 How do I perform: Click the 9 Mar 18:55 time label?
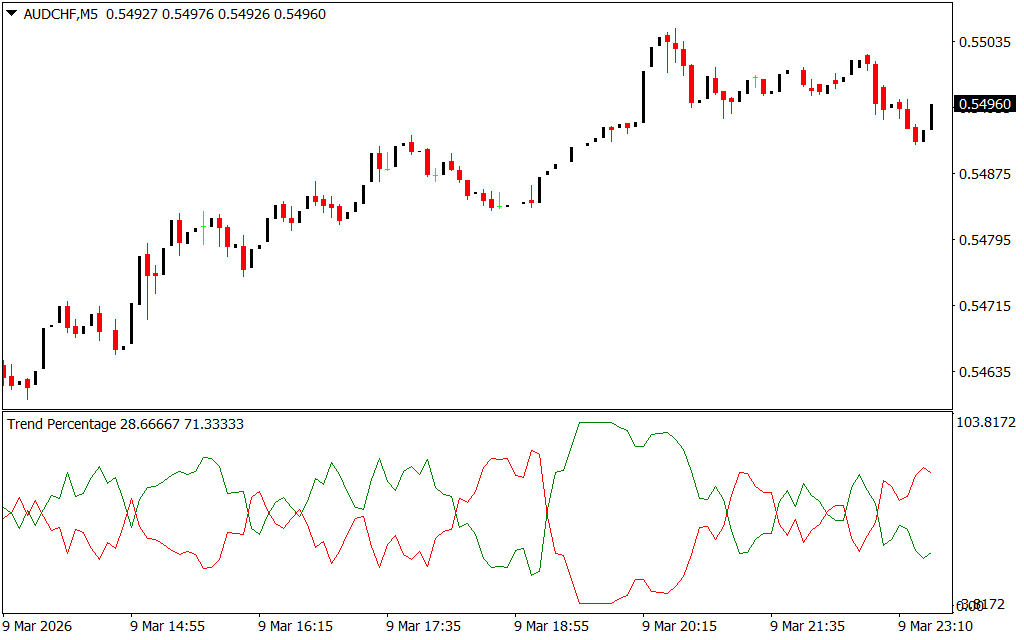551,626
